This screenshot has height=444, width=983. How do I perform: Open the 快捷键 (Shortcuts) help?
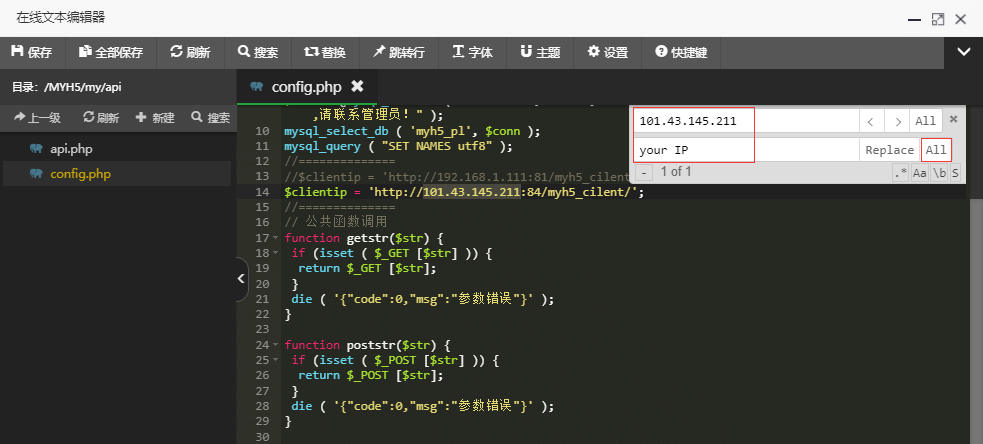coord(681,52)
